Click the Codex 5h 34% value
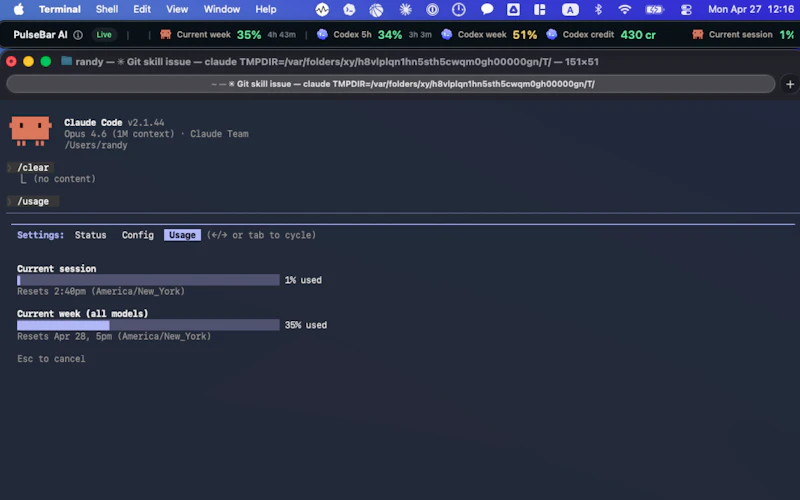Image resolution: width=800 pixels, height=500 pixels. coord(390,35)
